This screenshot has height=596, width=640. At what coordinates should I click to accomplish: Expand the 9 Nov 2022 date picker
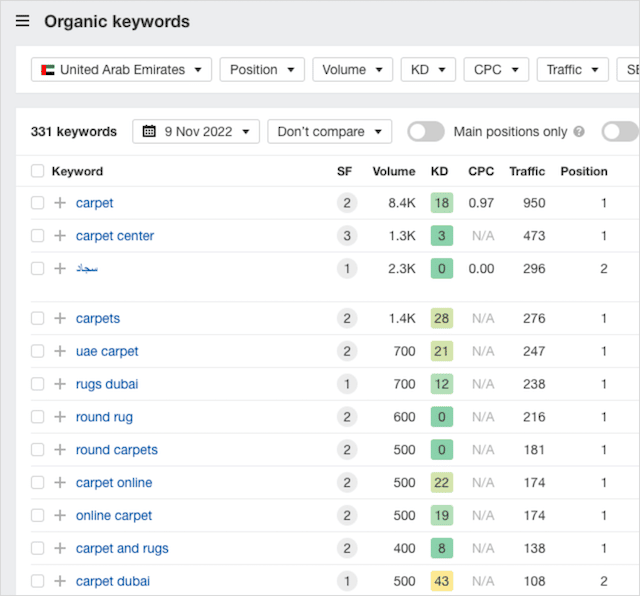(x=196, y=132)
